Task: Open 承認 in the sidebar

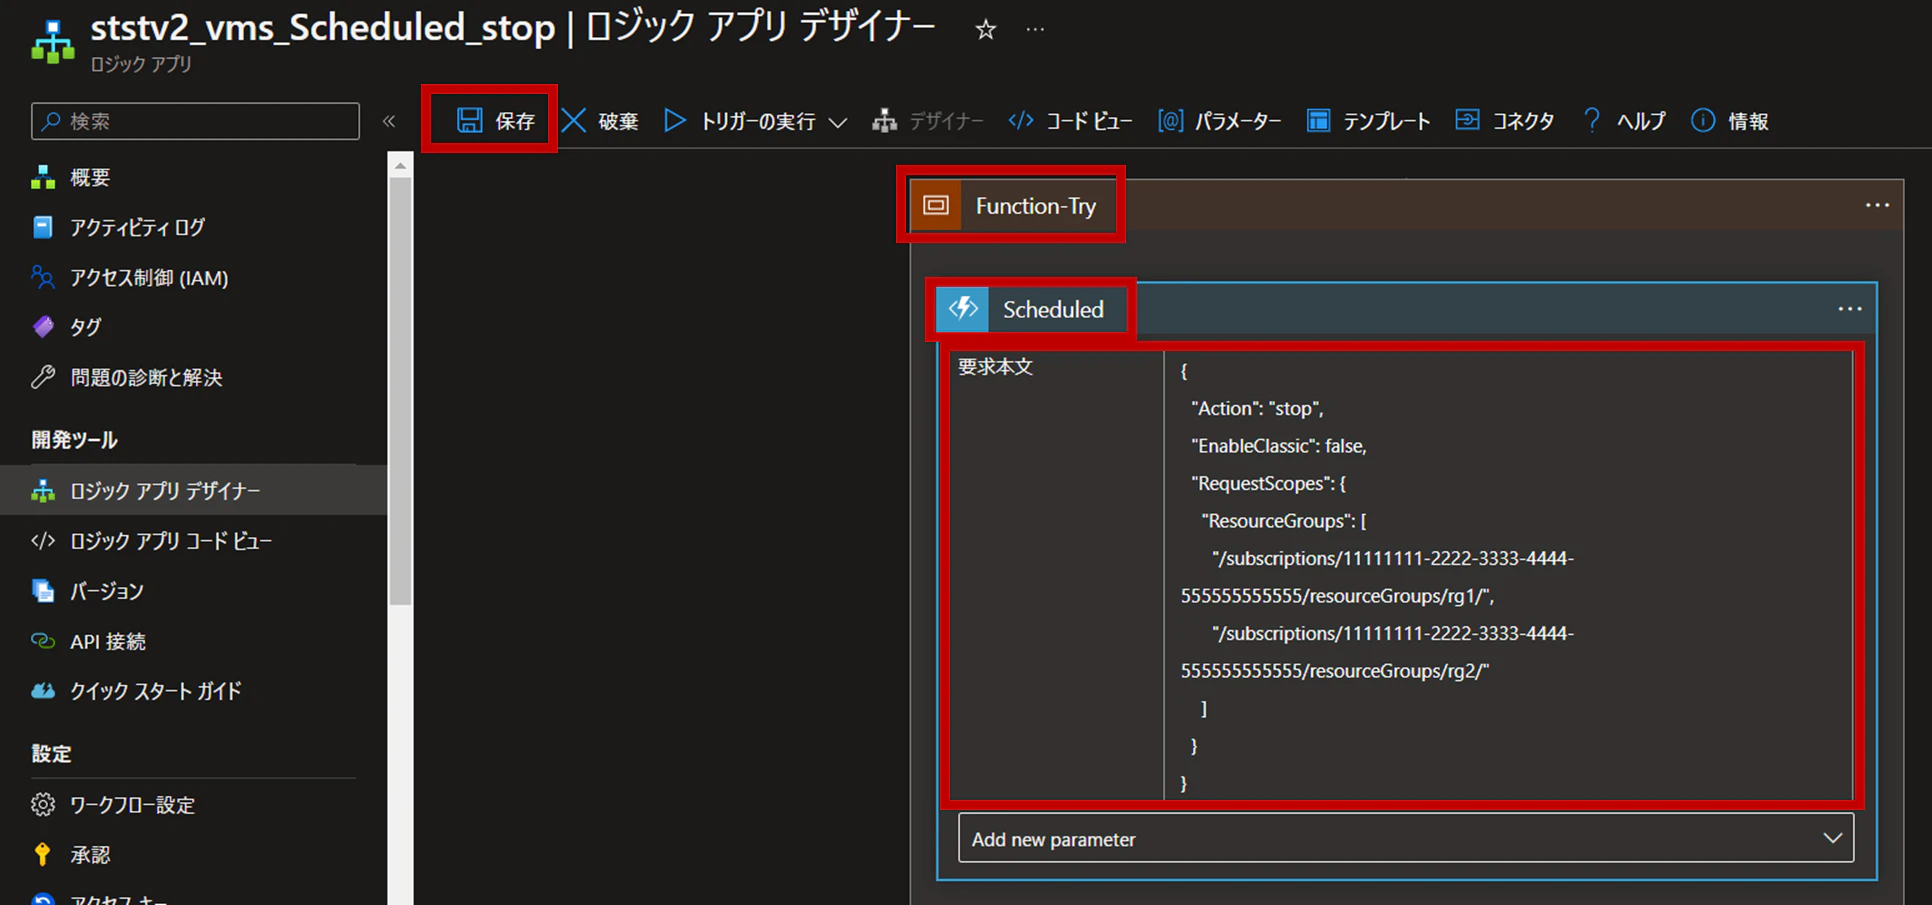Action: point(193,855)
